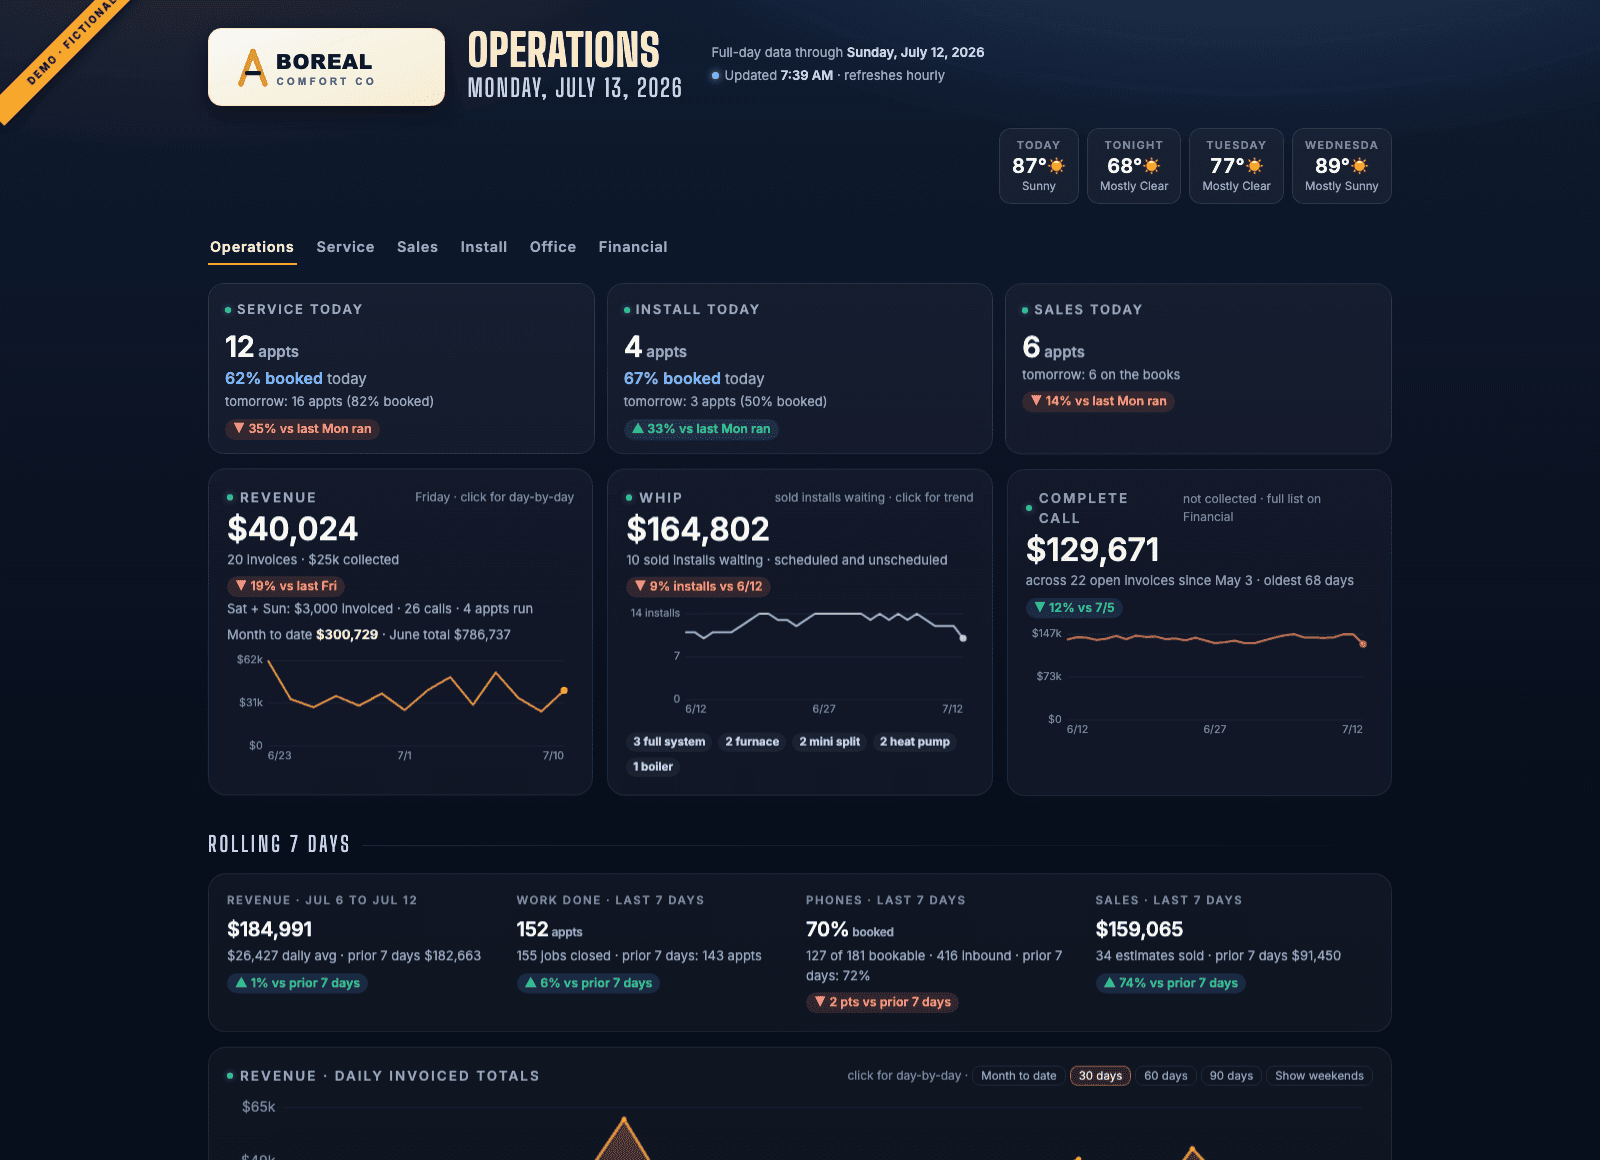The height and width of the screenshot is (1160, 1600).
Task: Click the 2 mini split chip
Action: coord(829,742)
